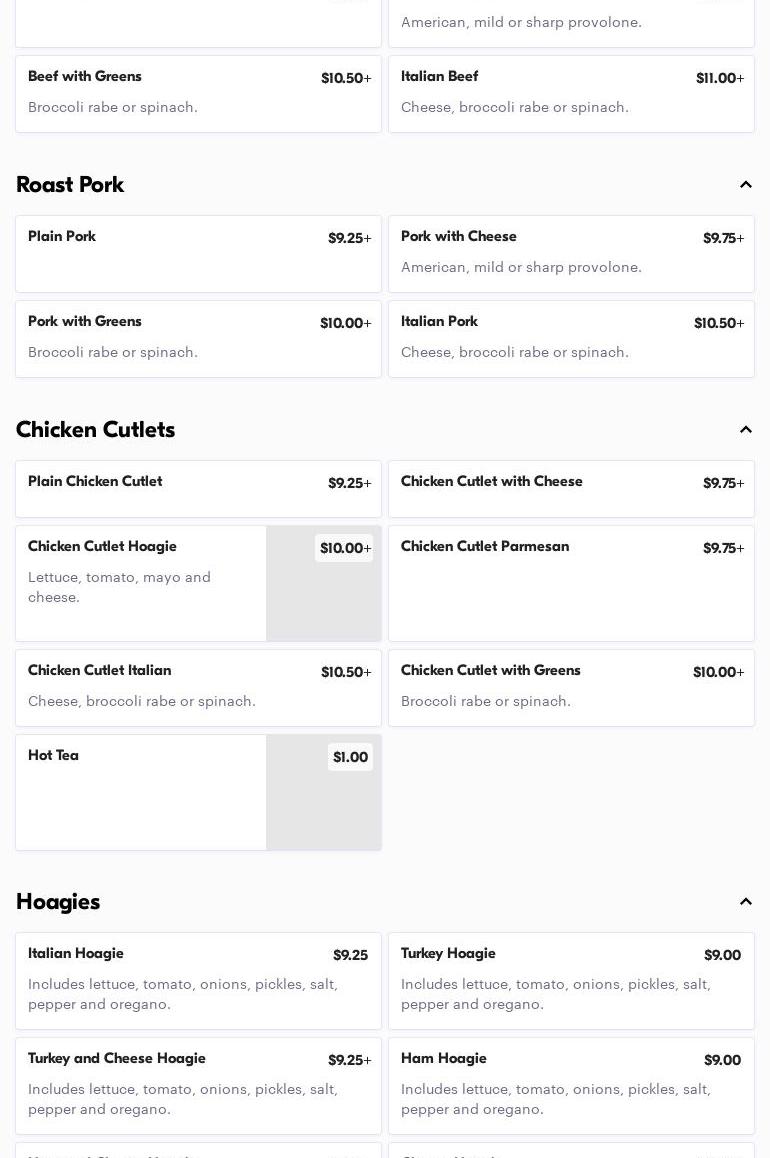
Task: Open Plain Chicken Cutlet item
Action: tap(198, 489)
